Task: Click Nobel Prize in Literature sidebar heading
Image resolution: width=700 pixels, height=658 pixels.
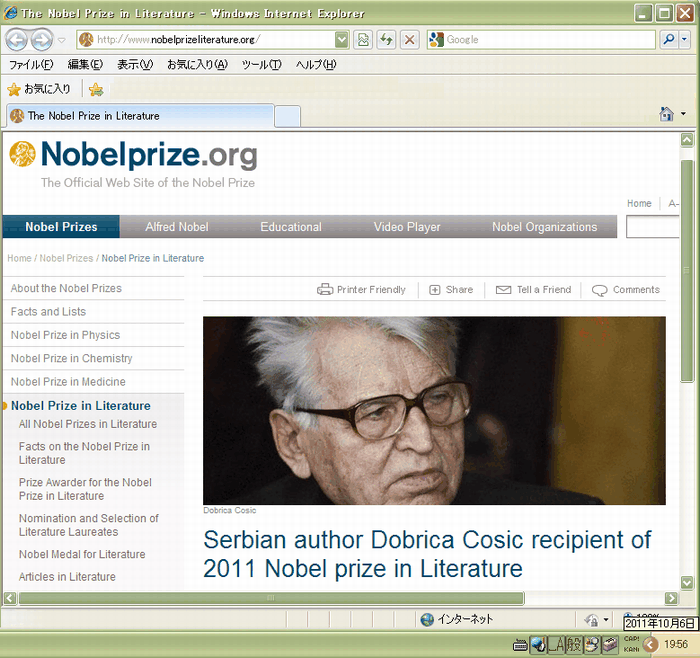Action: 81,406
